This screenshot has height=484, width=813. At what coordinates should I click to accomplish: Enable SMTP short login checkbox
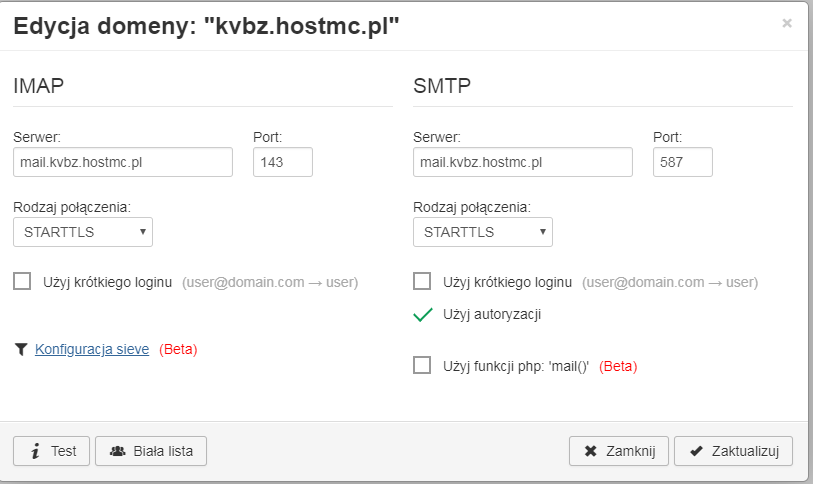[422, 281]
